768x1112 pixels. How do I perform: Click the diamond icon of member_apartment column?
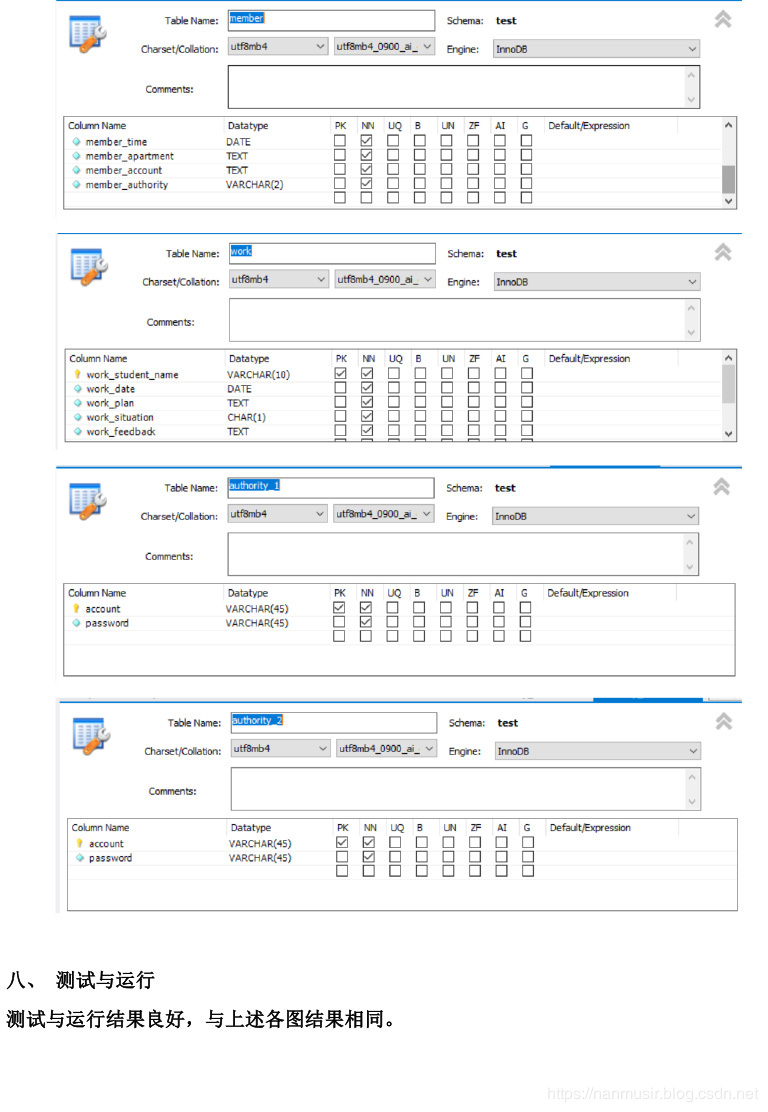tap(76, 156)
